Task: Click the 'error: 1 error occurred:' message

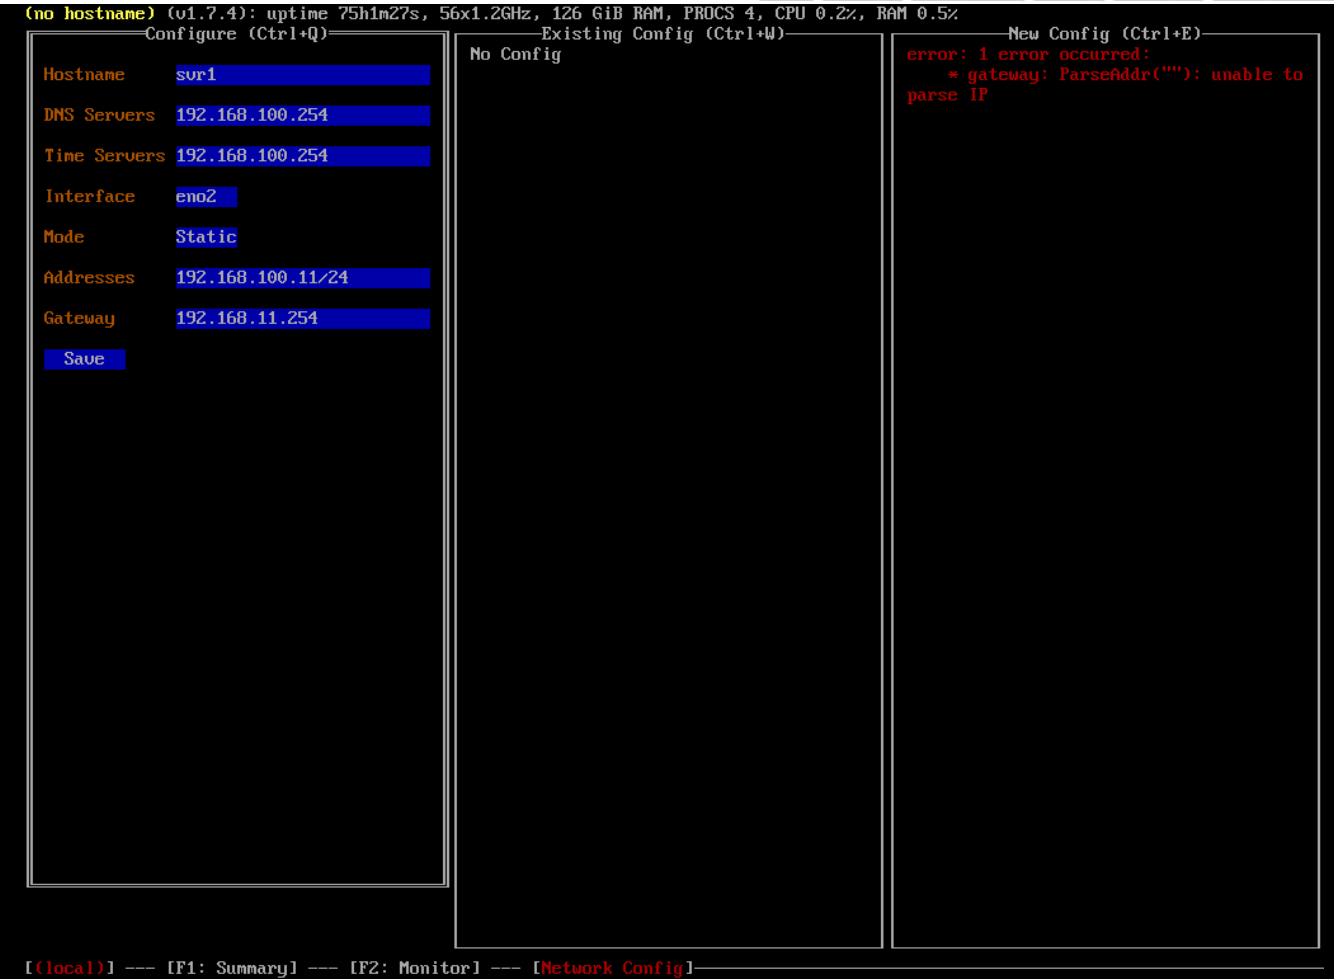Action: point(1029,55)
